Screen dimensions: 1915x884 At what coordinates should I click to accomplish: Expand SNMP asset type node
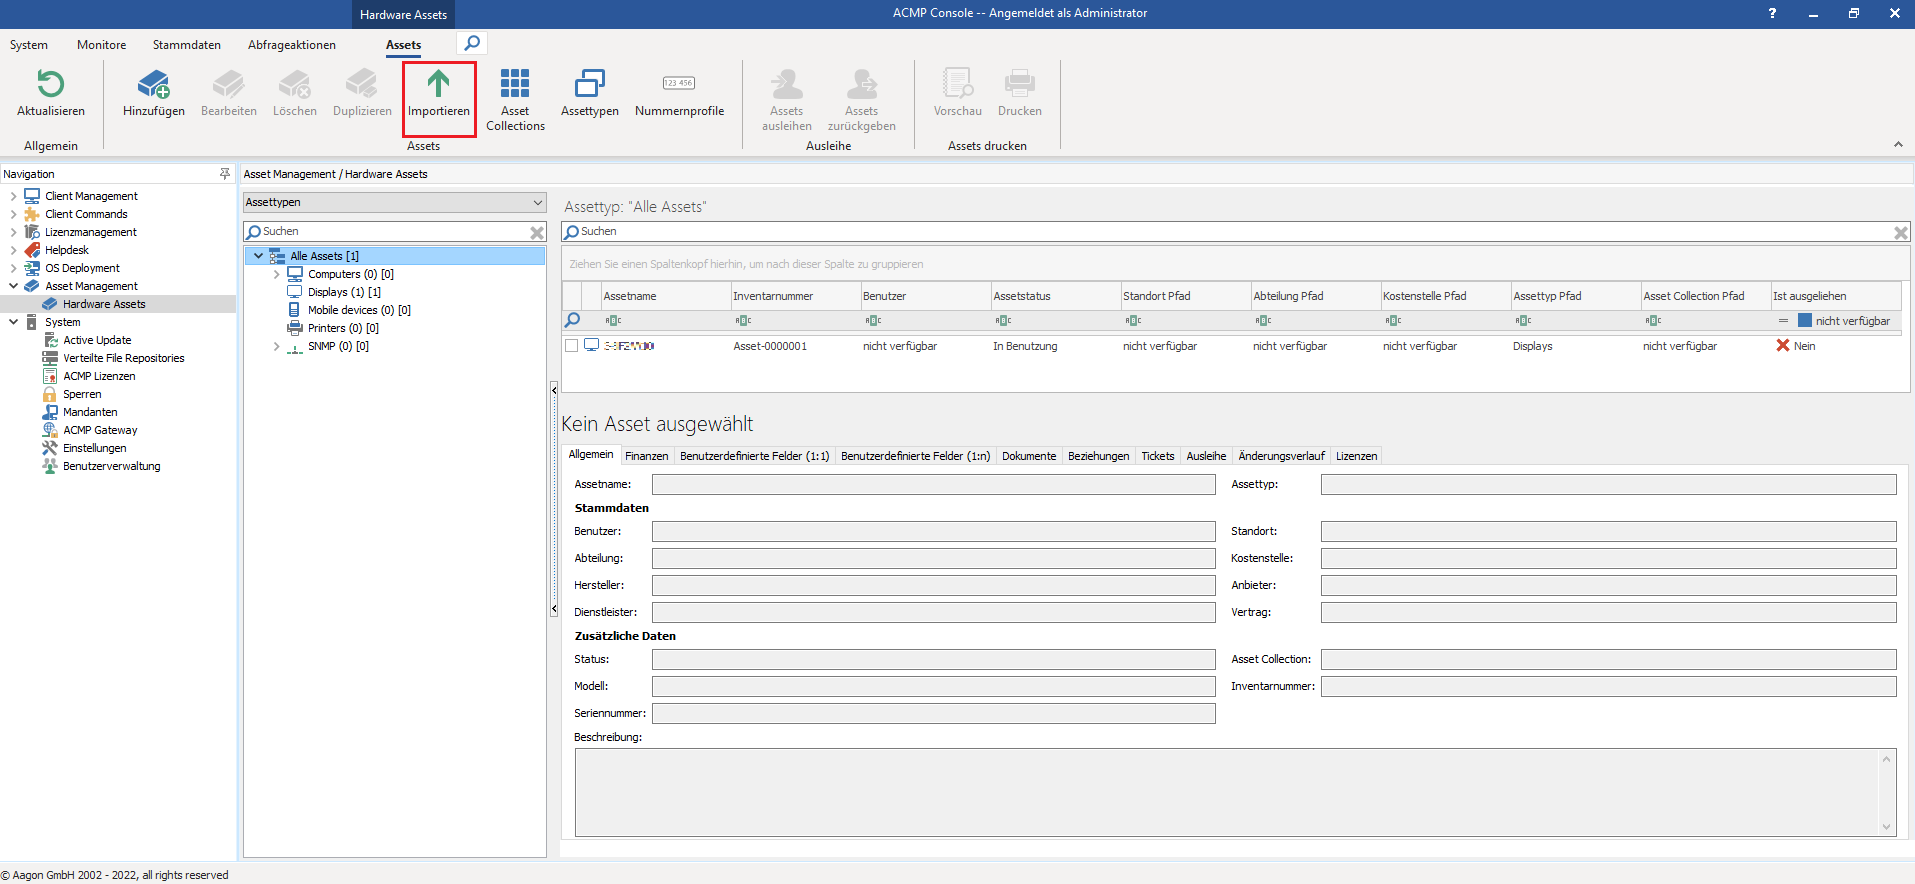(x=277, y=346)
